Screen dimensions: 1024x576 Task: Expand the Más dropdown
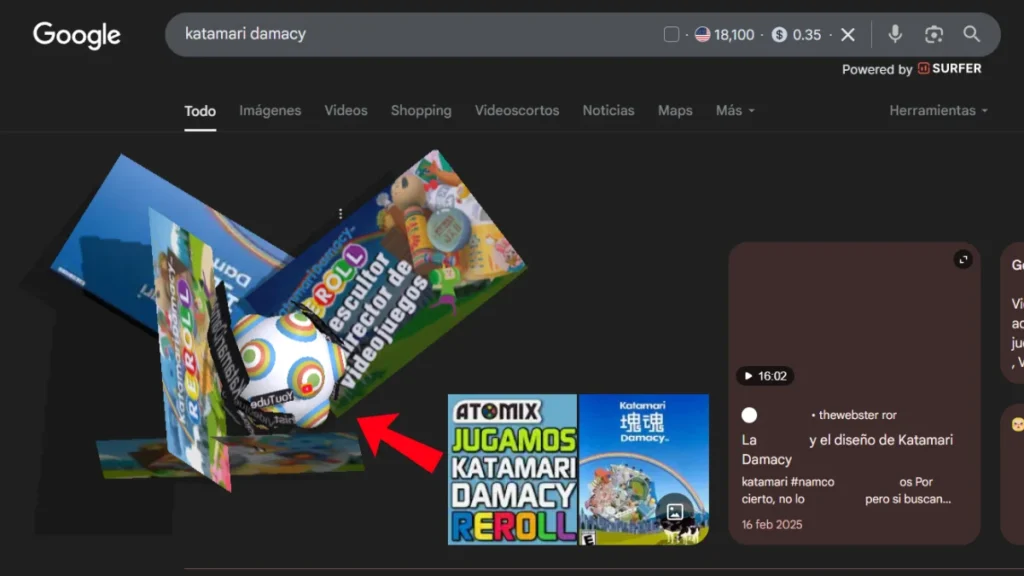tap(735, 110)
